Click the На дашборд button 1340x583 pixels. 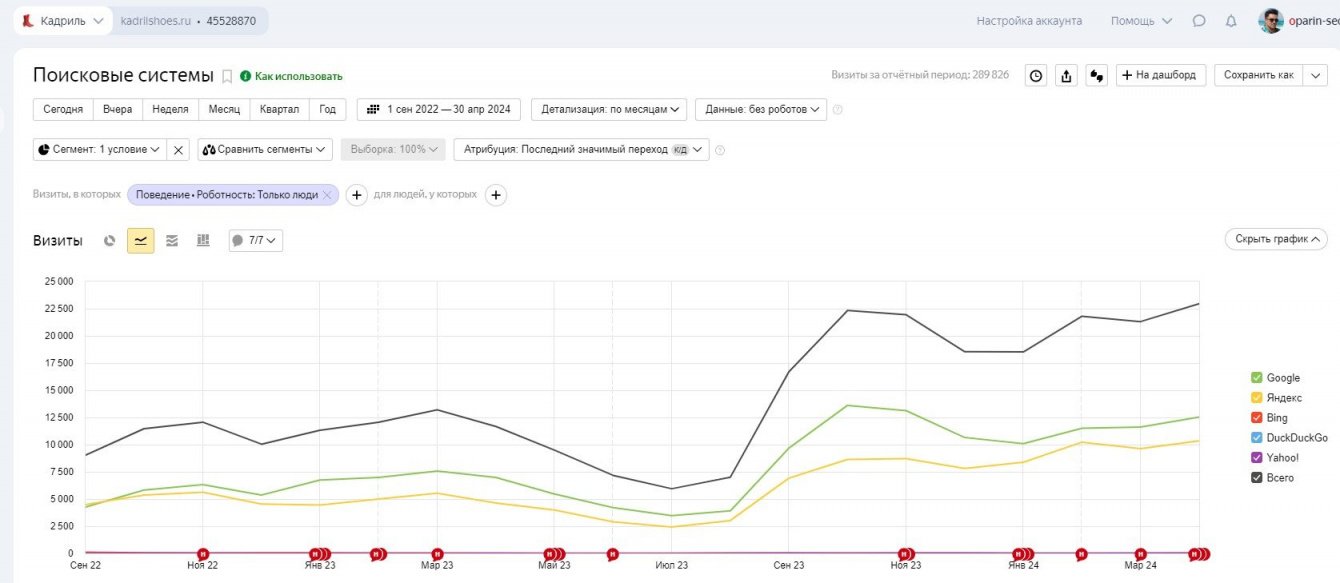click(x=1160, y=75)
